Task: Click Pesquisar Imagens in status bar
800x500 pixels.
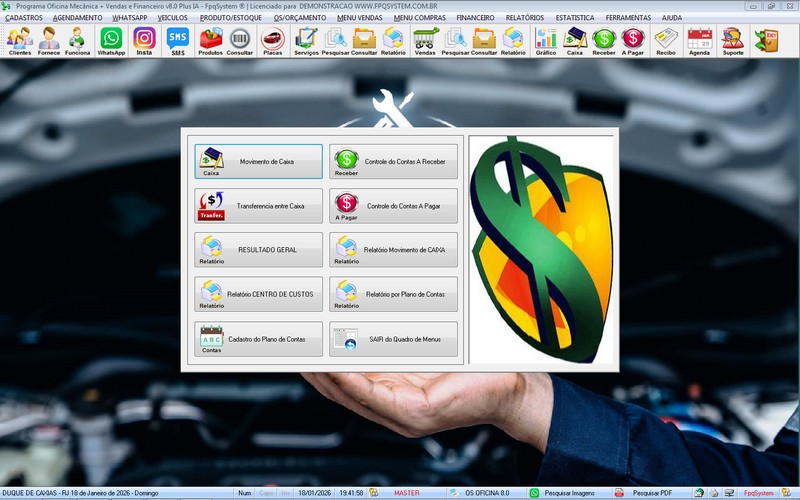Action: click(569, 493)
